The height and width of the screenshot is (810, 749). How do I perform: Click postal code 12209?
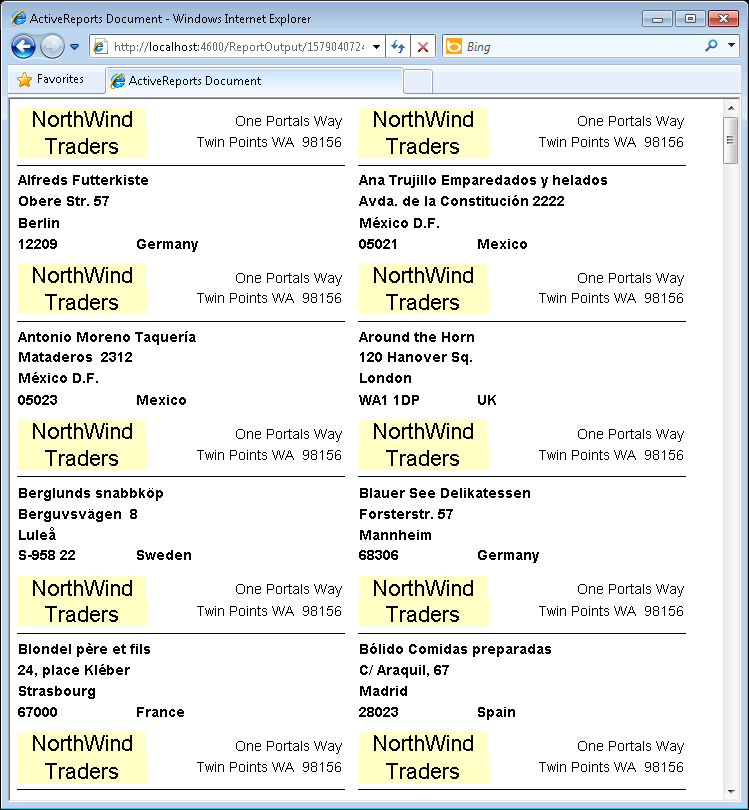(x=38, y=244)
